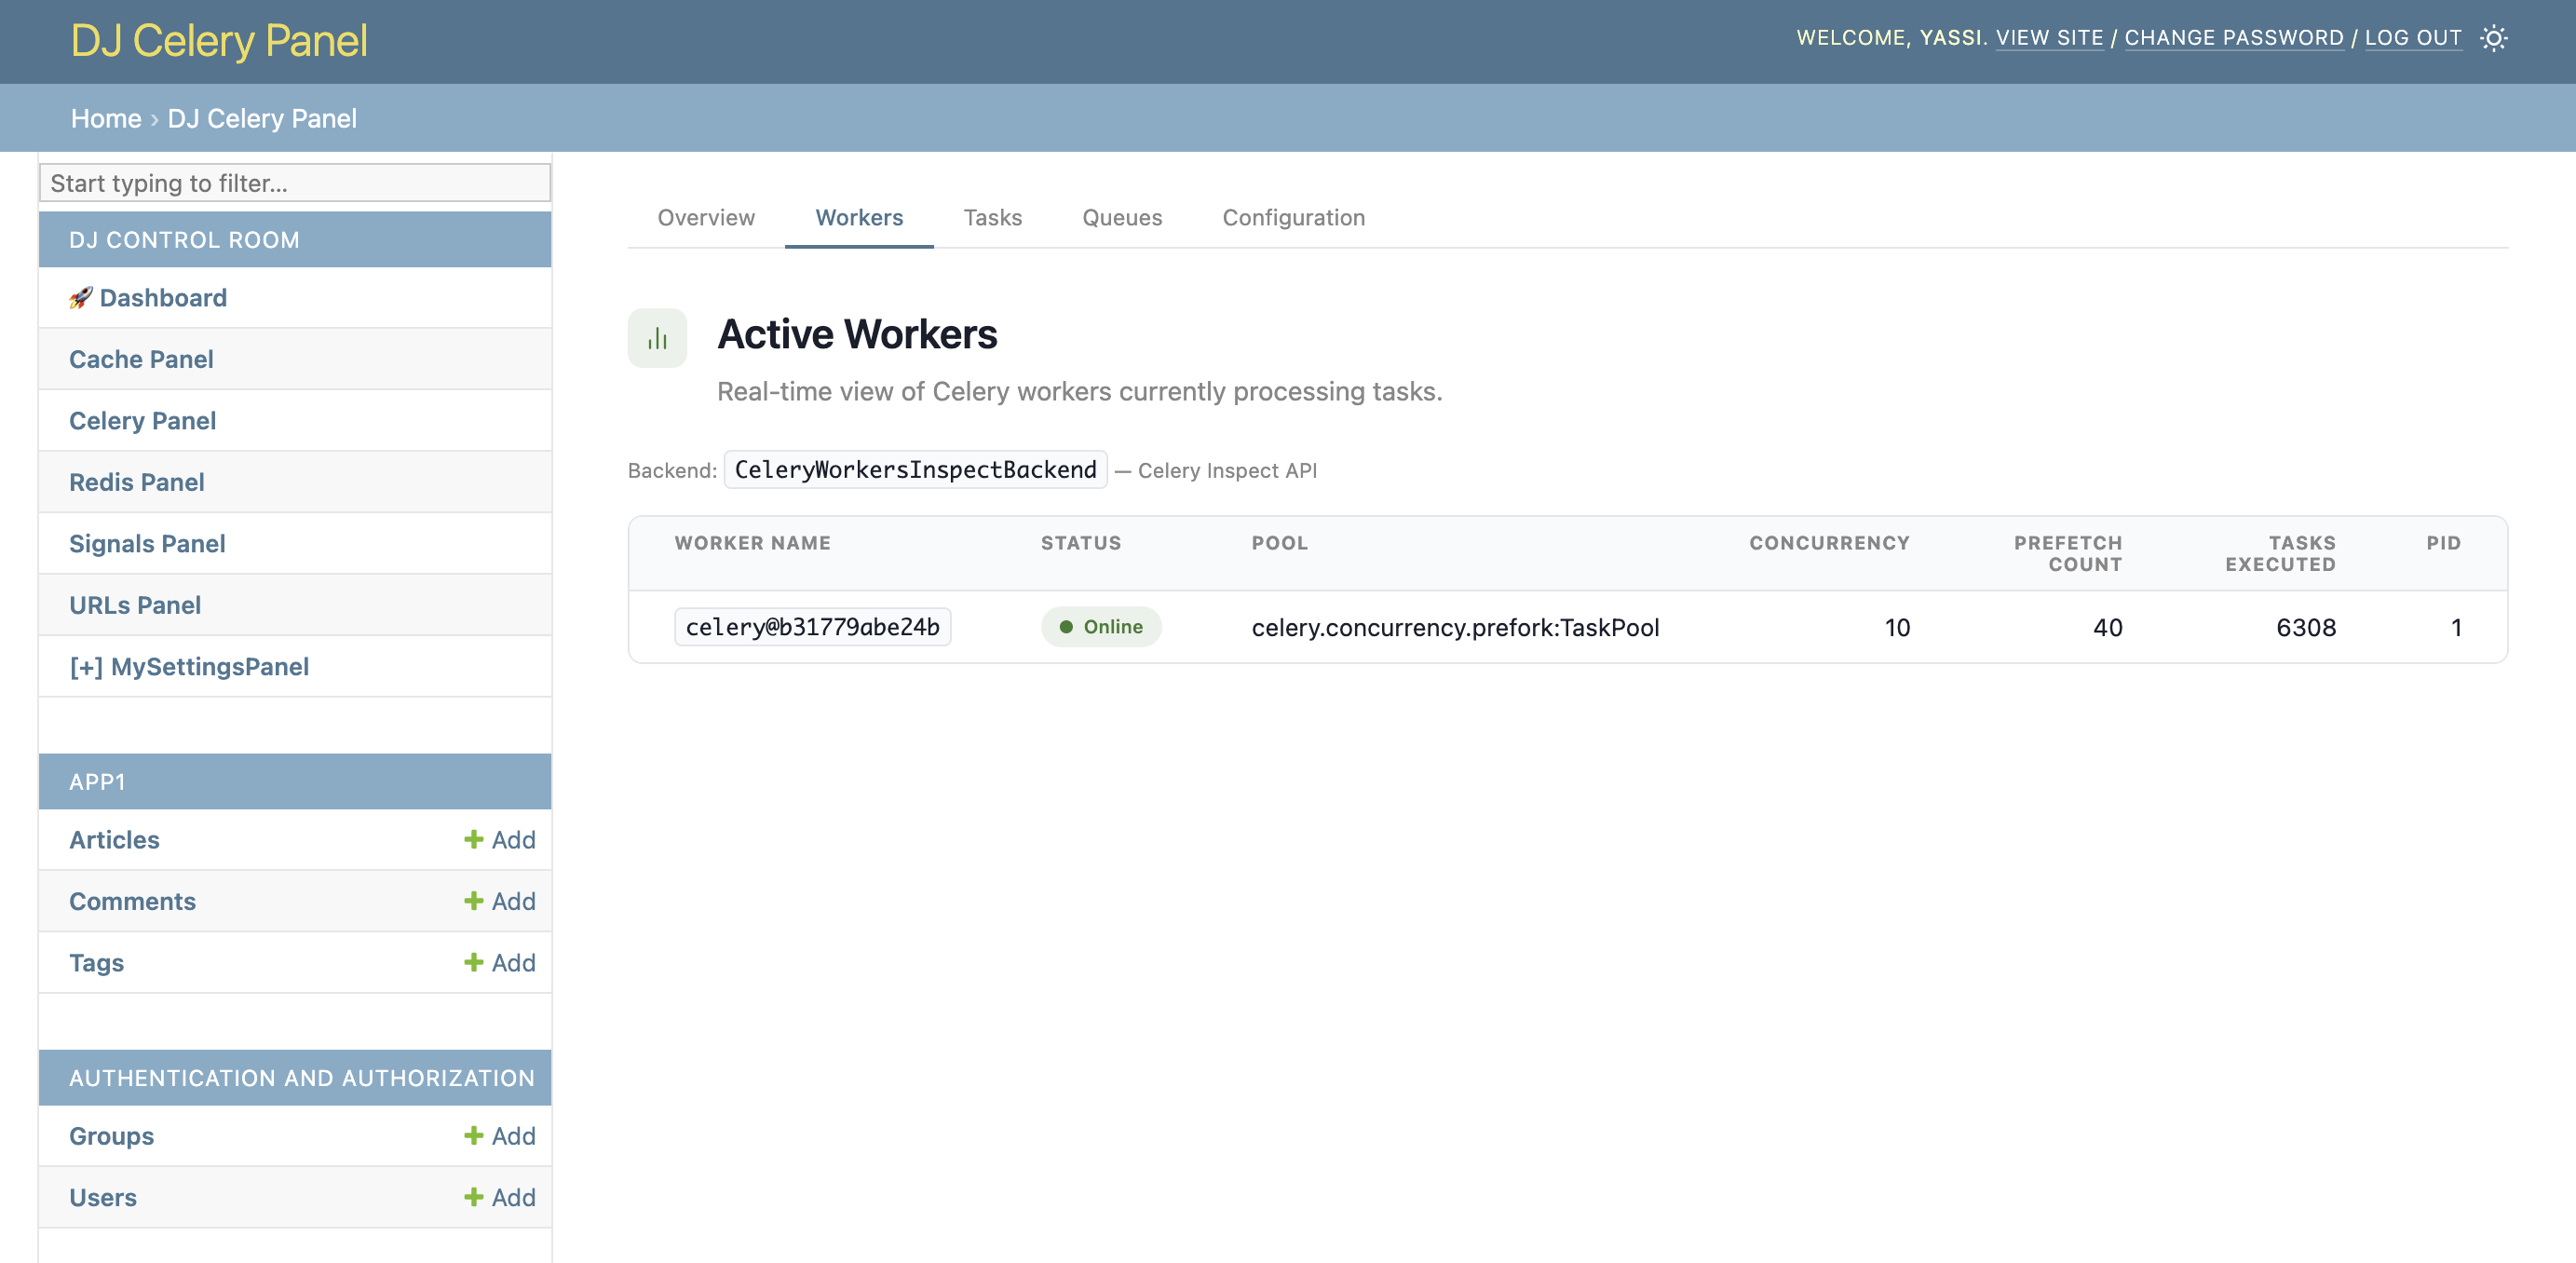Image resolution: width=2576 pixels, height=1263 pixels.
Task: Click the DJ Control Room section header
Action: [295, 240]
